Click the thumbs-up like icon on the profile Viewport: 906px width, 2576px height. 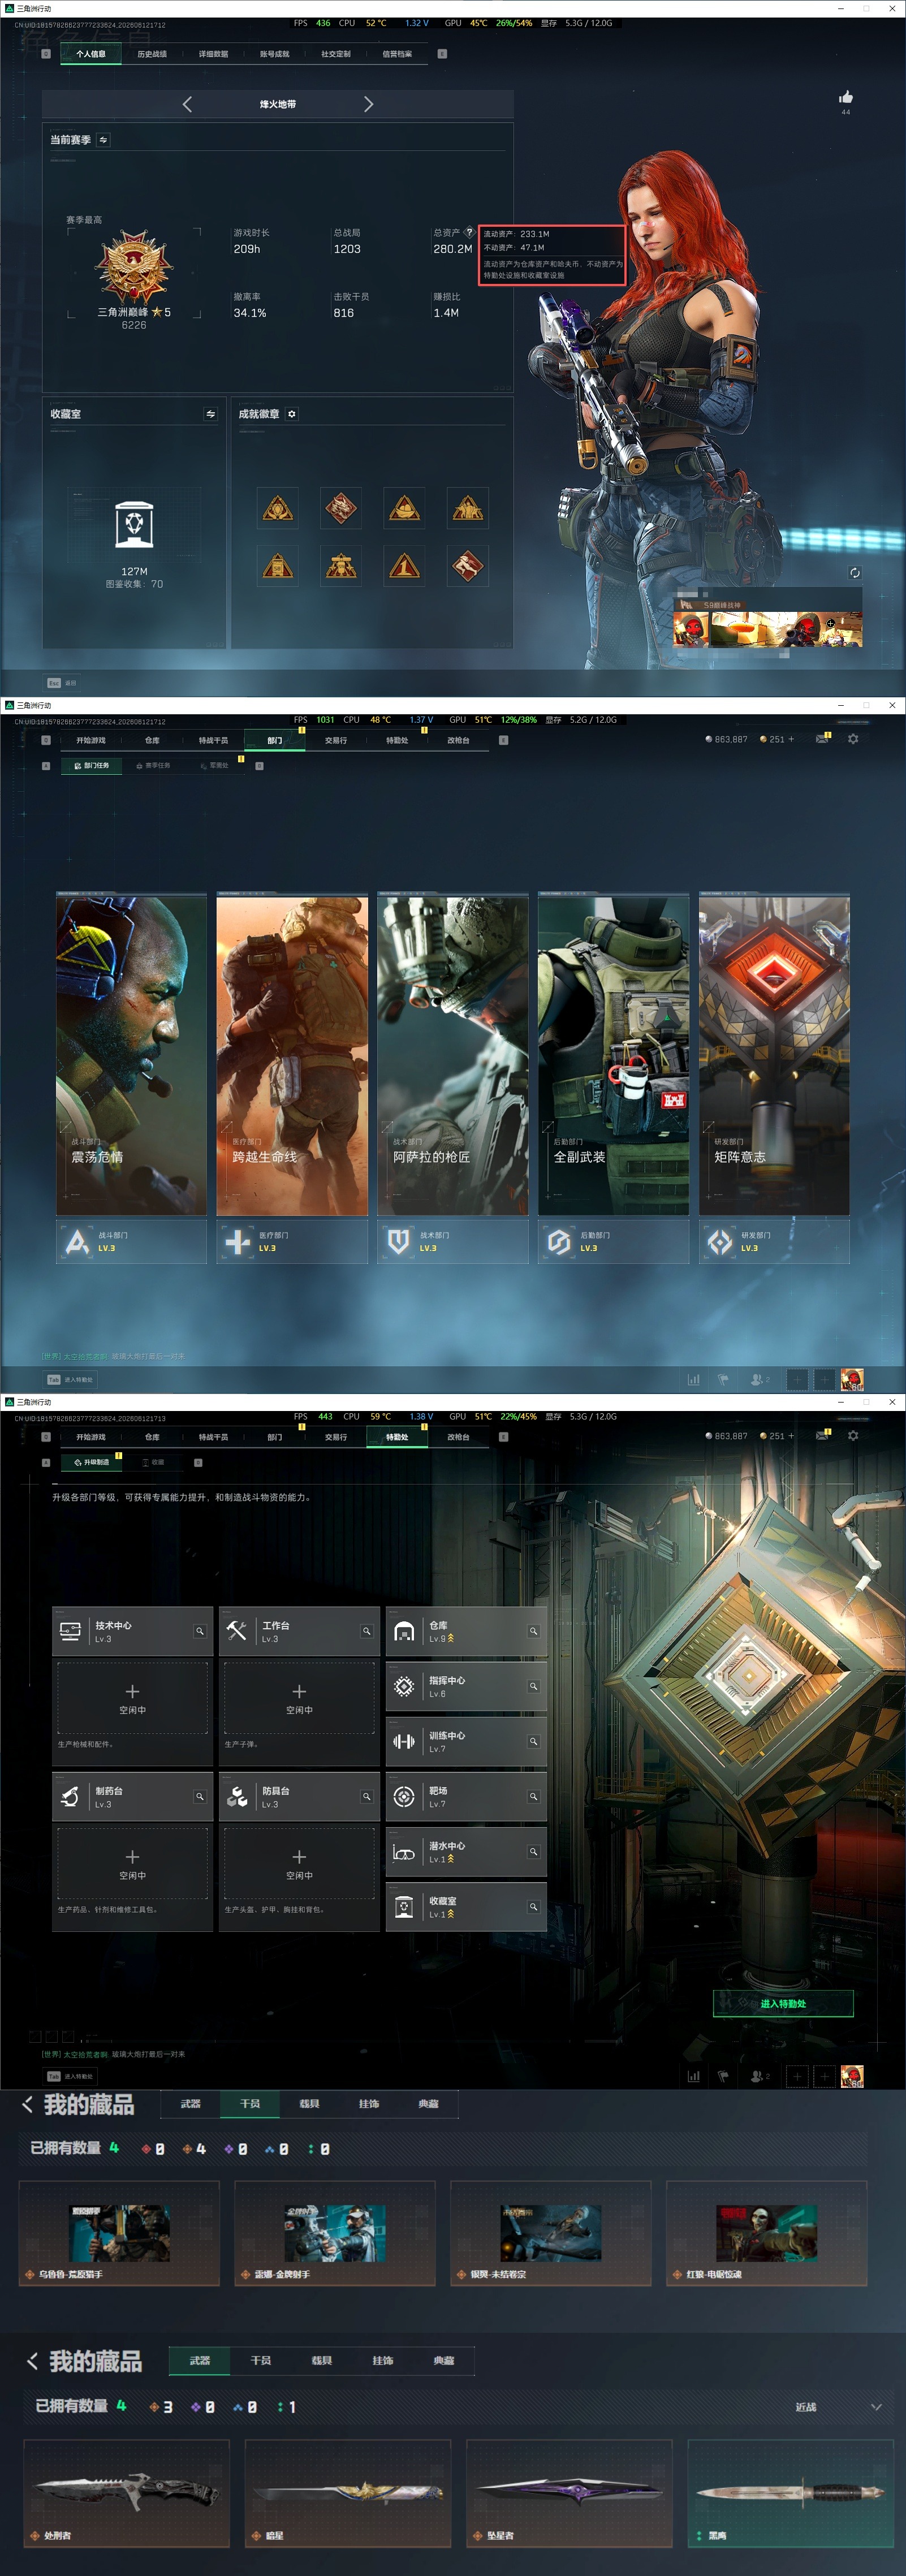click(x=846, y=97)
